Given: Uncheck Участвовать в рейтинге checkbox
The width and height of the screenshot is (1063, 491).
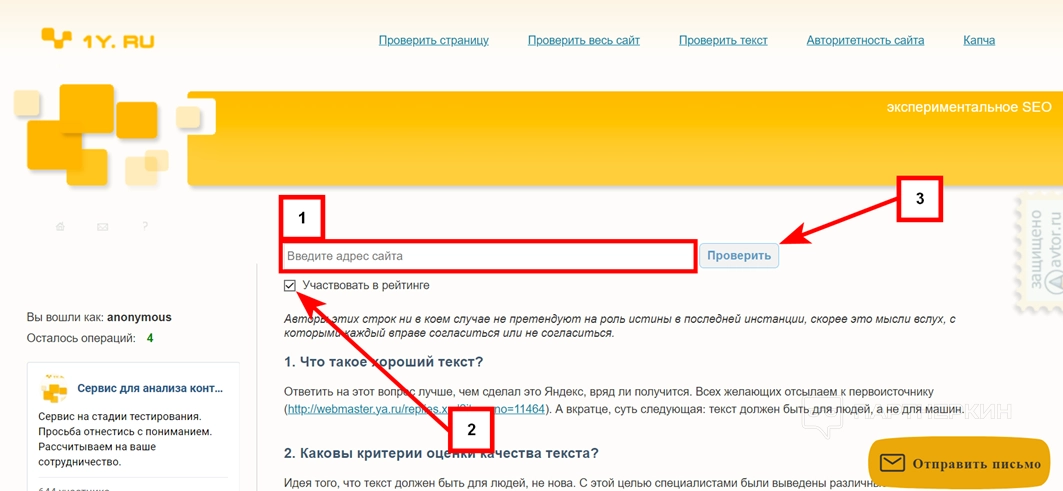Looking at the screenshot, I should [x=291, y=286].
